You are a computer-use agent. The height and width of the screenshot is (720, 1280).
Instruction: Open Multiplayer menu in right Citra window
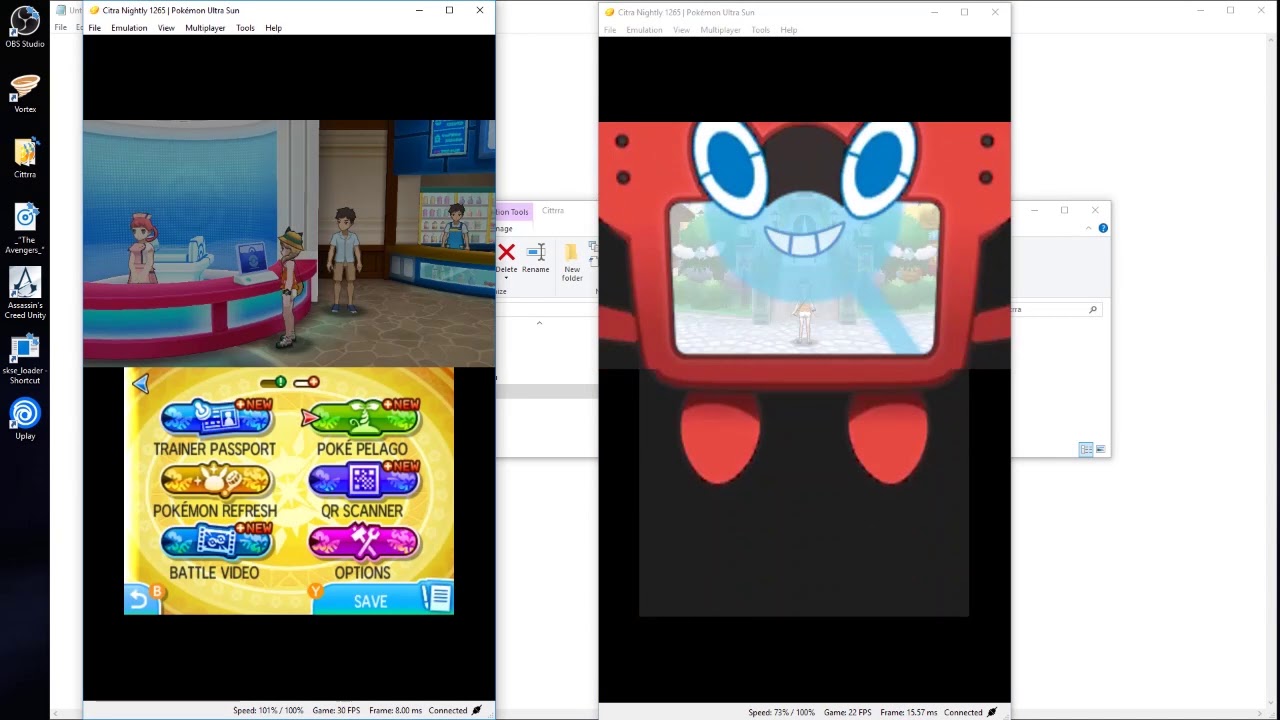tap(720, 30)
